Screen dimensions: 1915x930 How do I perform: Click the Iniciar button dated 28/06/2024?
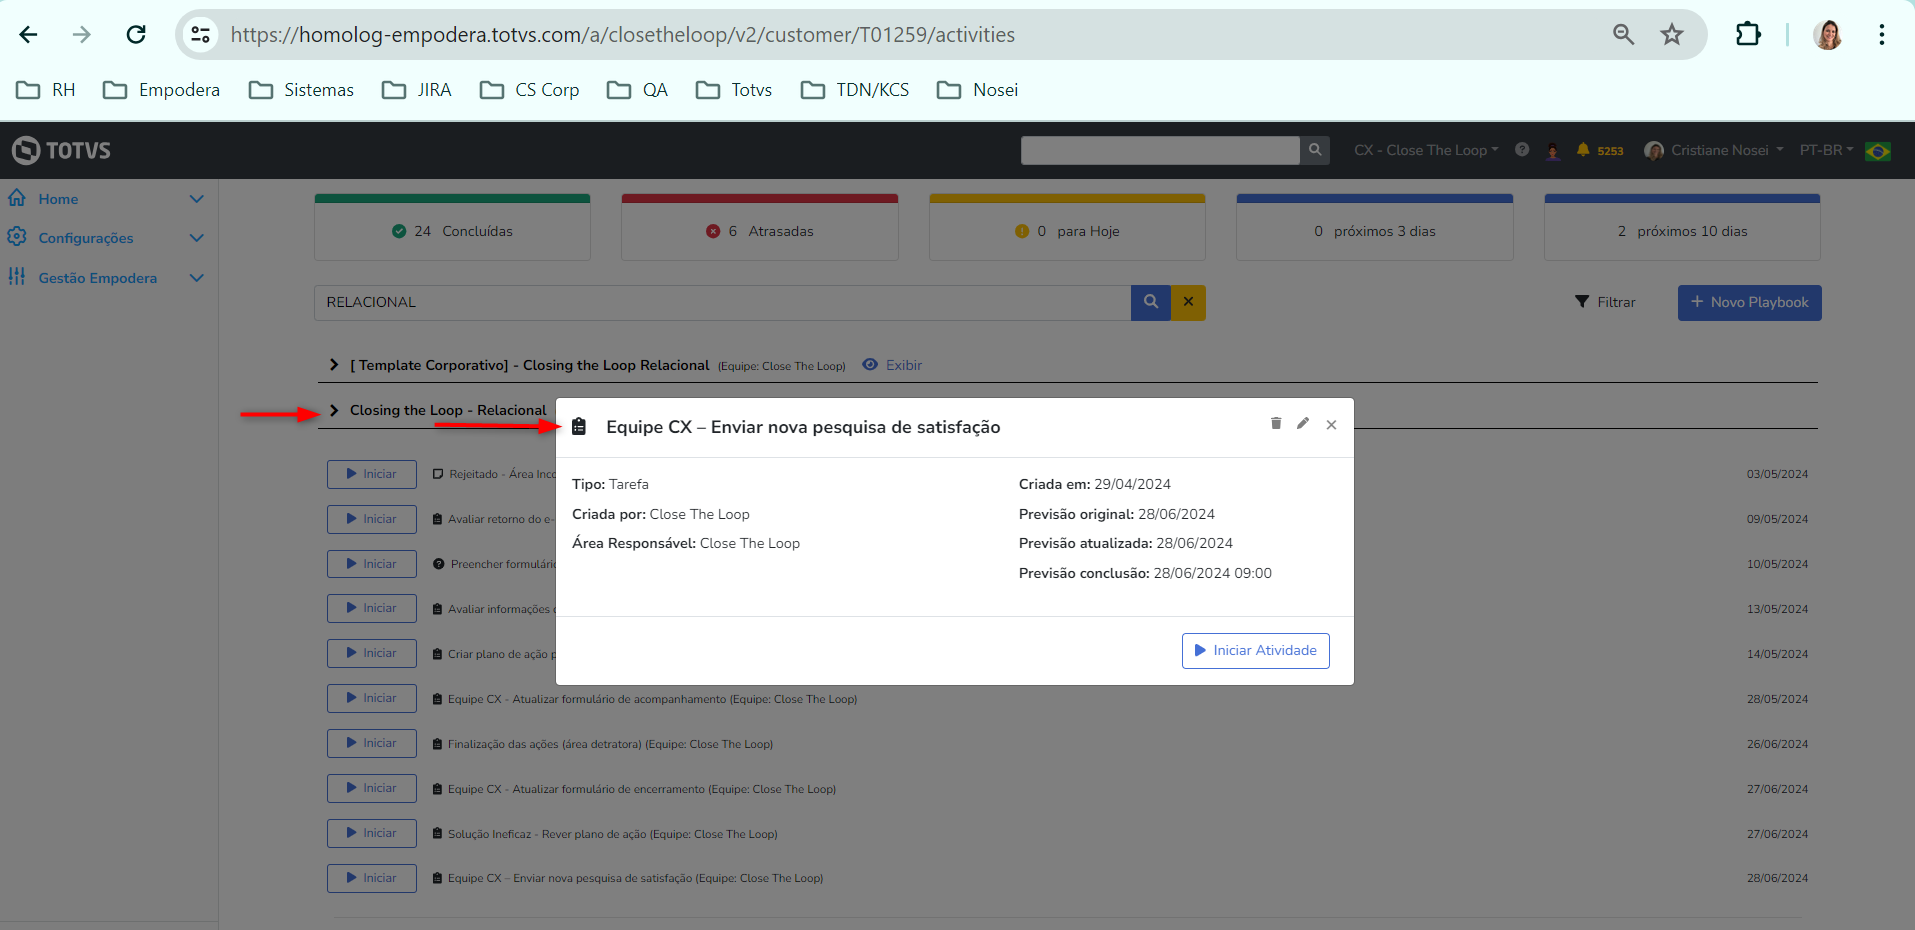tap(372, 878)
